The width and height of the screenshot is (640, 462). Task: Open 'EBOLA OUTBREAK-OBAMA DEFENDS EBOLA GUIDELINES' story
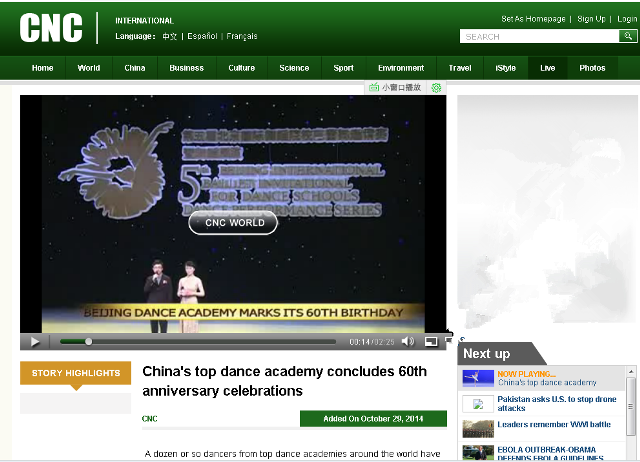pos(550,453)
